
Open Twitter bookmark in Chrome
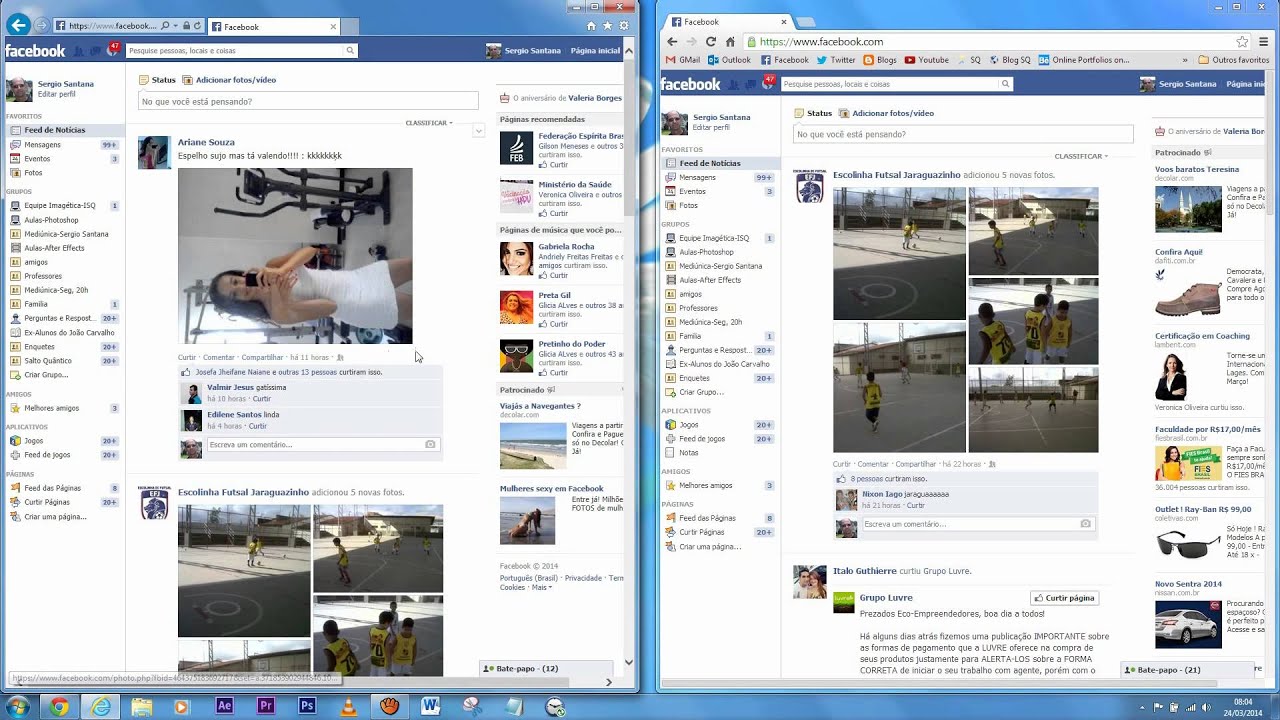pos(835,60)
